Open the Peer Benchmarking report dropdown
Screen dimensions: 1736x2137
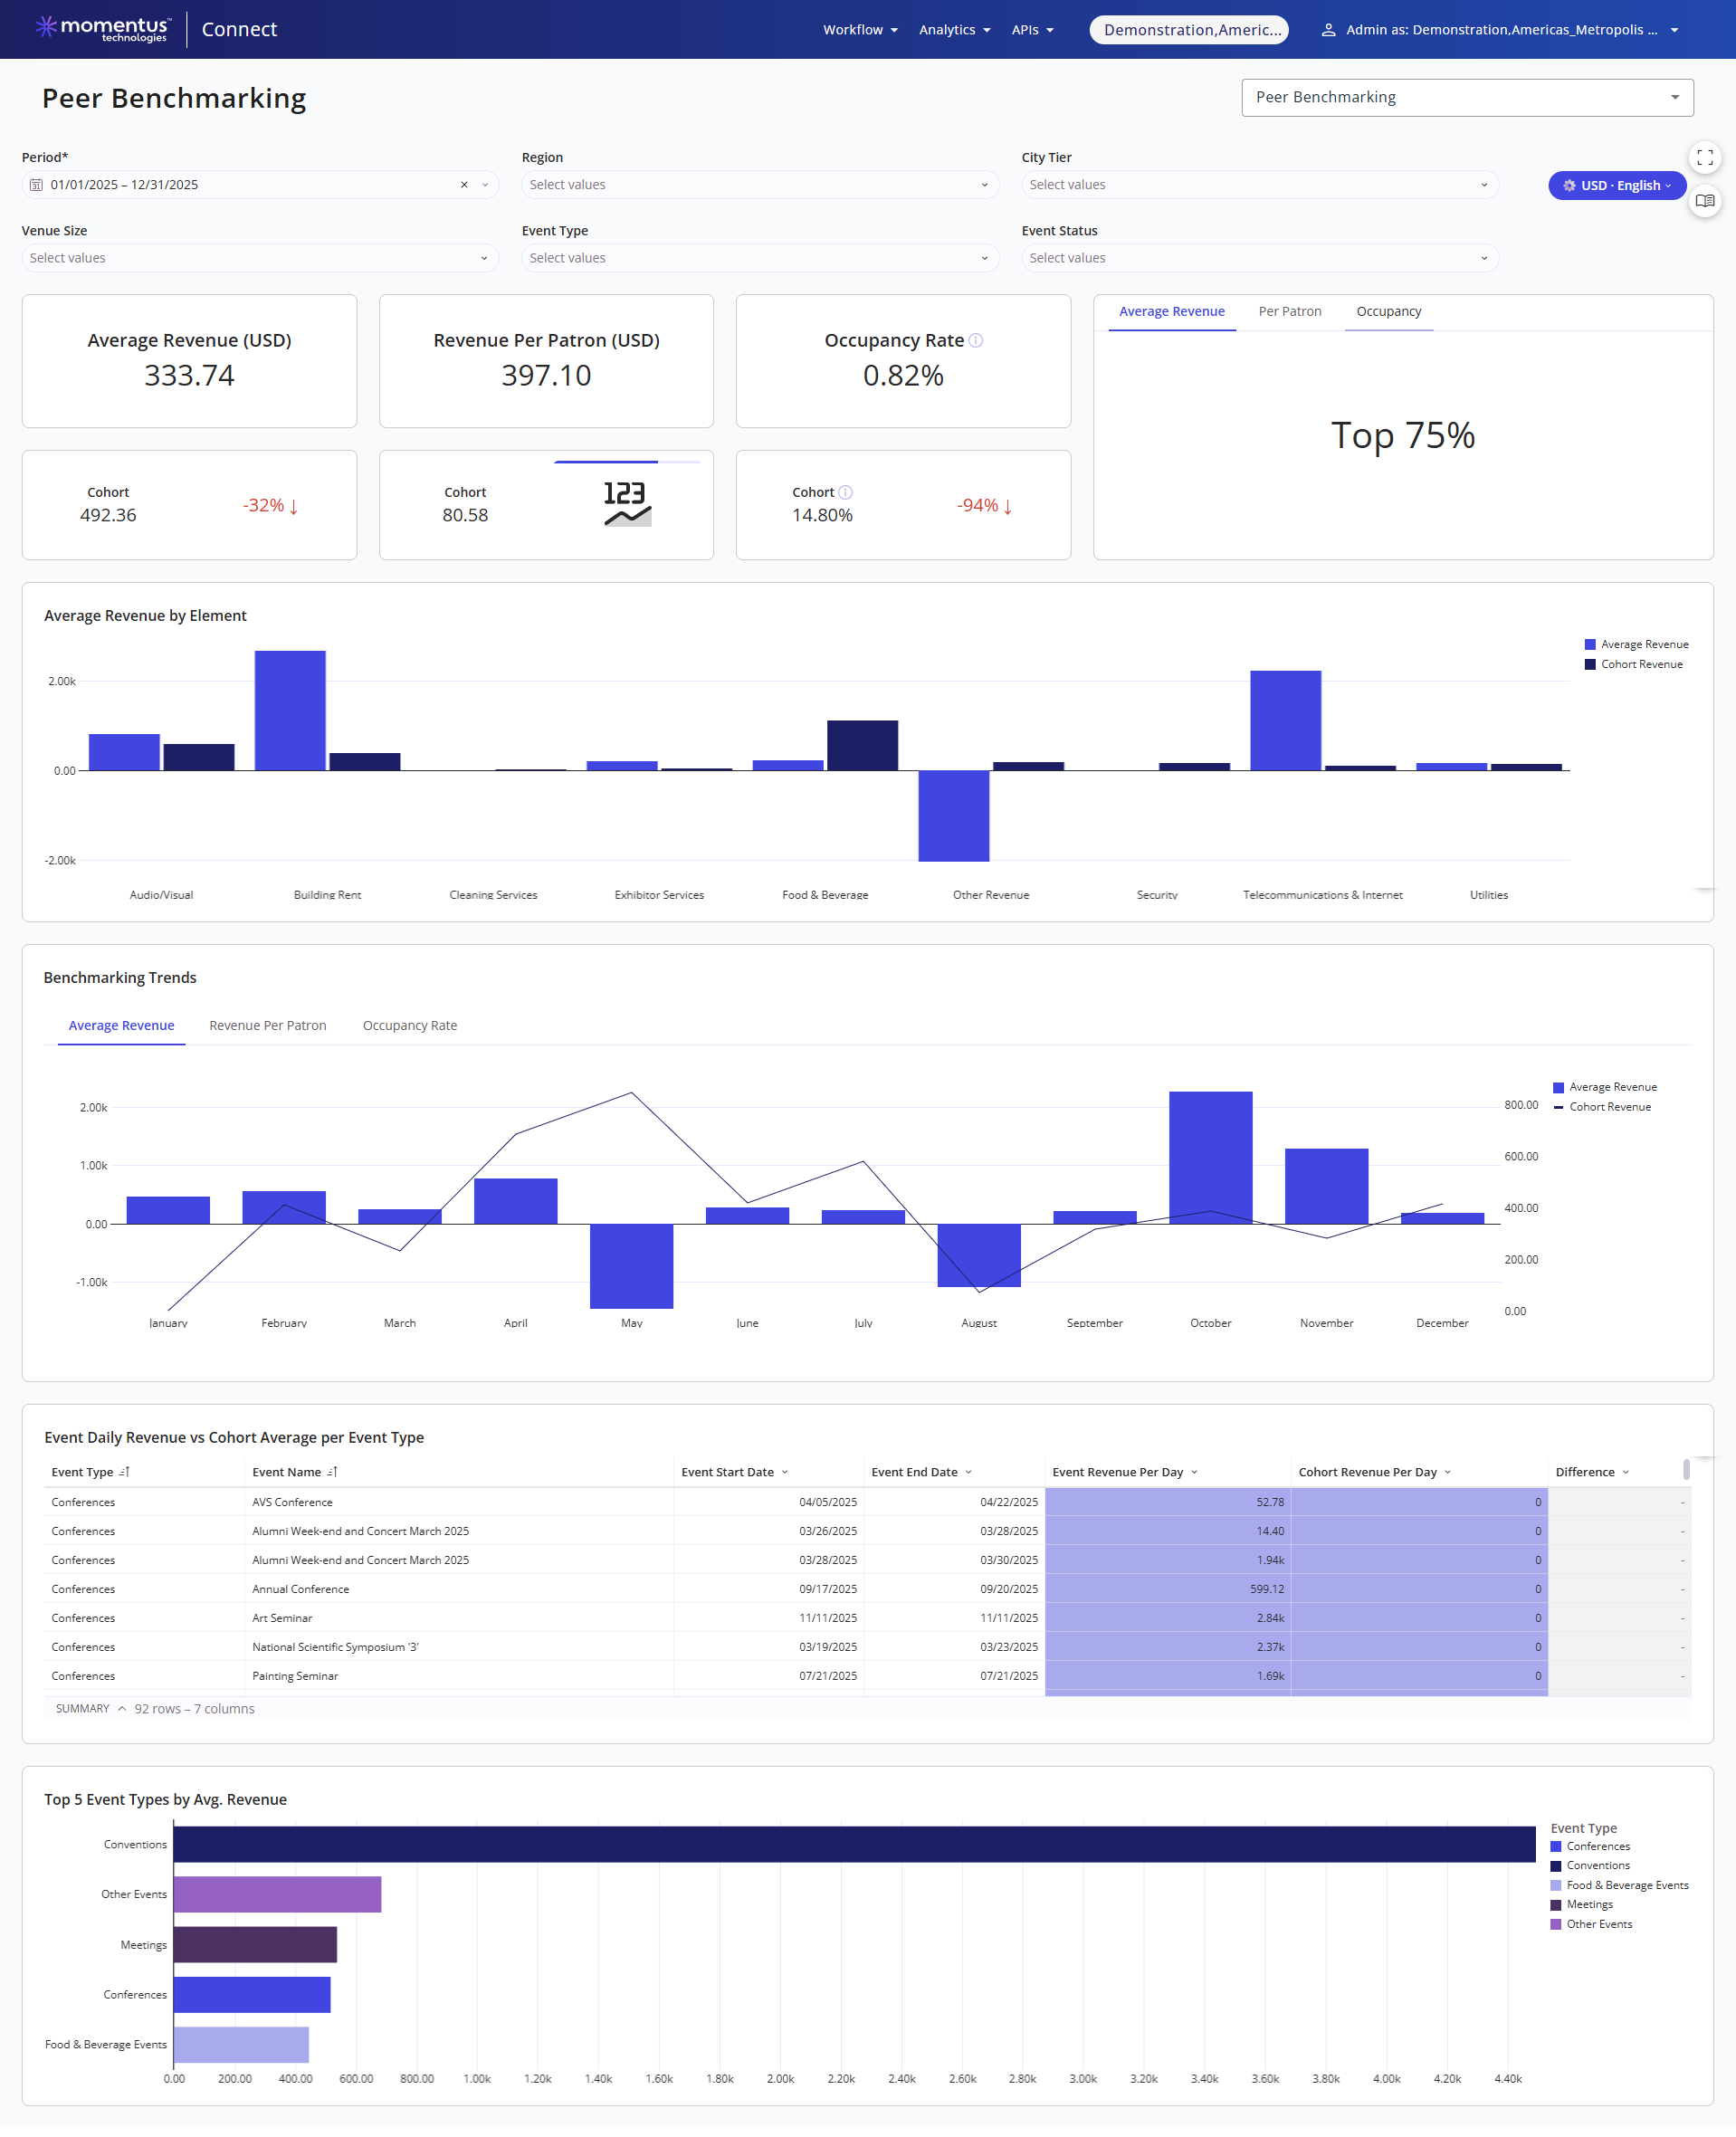(1467, 97)
